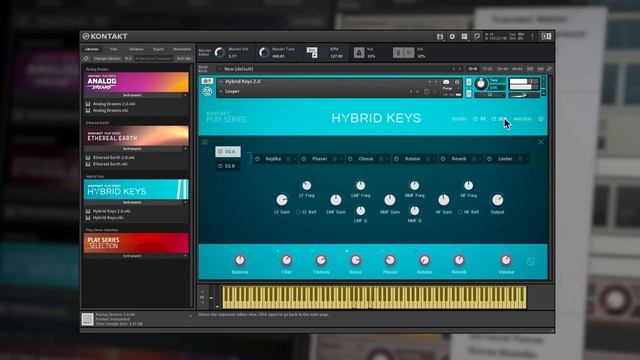Toggle Phaser effect power button
Viewport: 640px width, 360px height.
(x=304, y=159)
